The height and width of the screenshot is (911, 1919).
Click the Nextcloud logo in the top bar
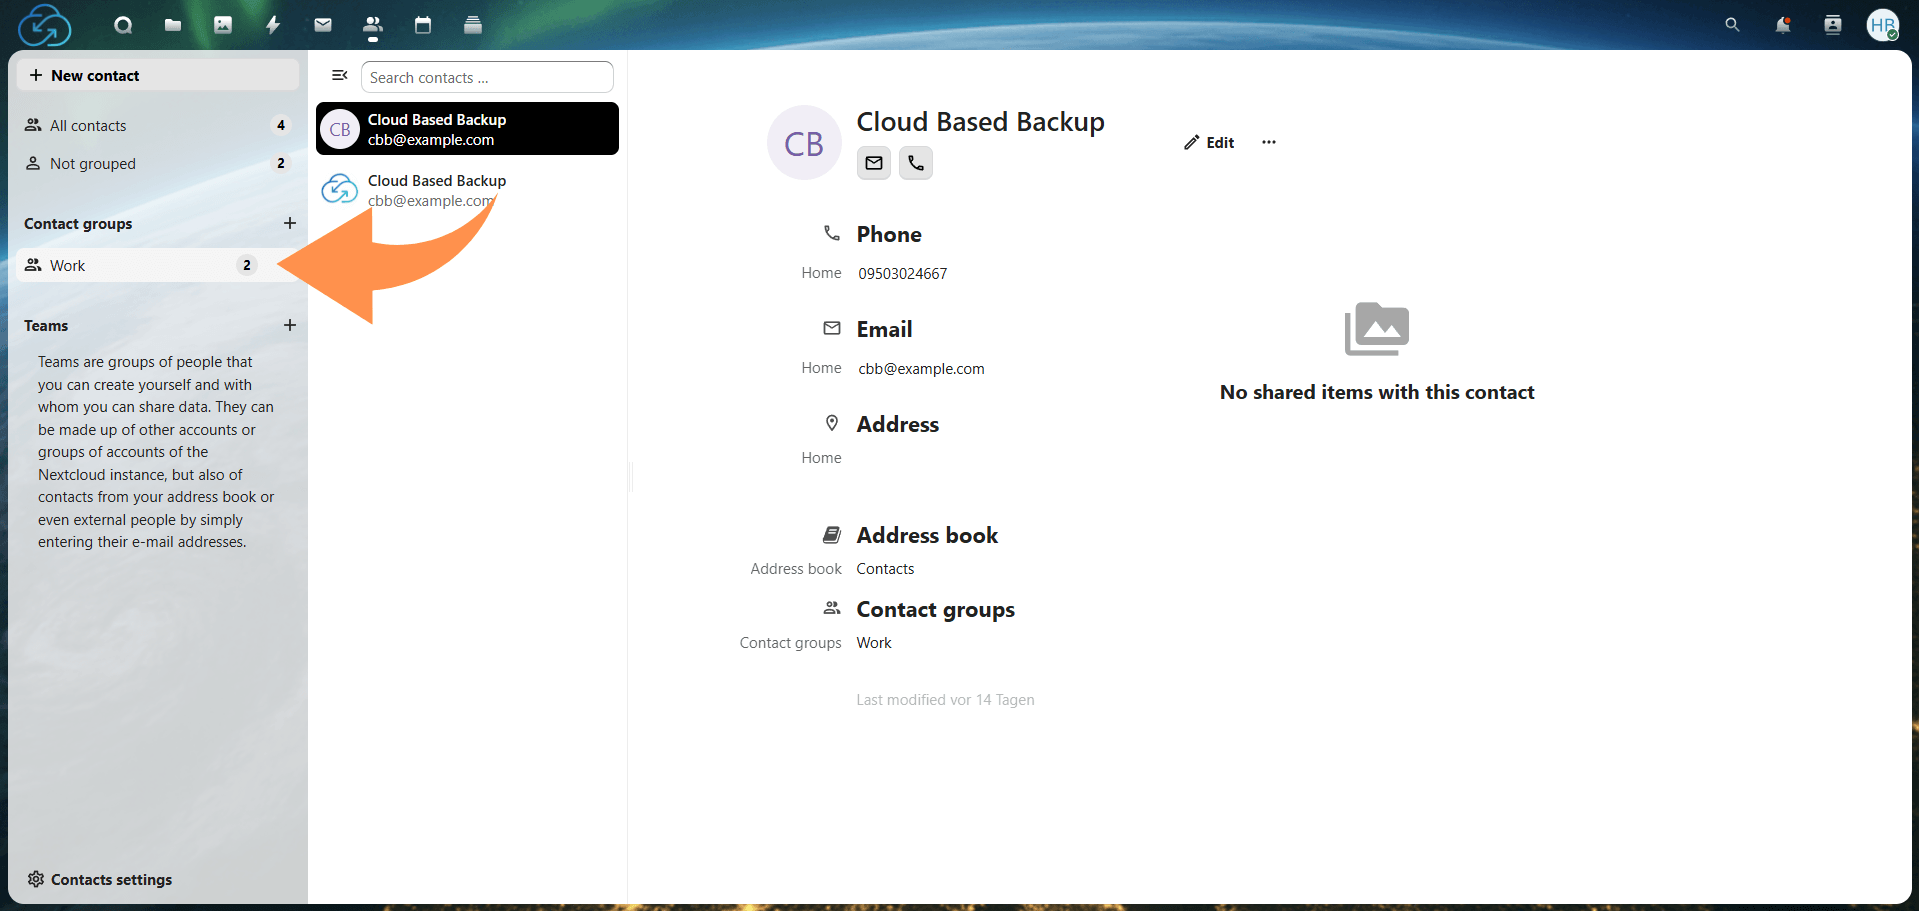[45, 25]
